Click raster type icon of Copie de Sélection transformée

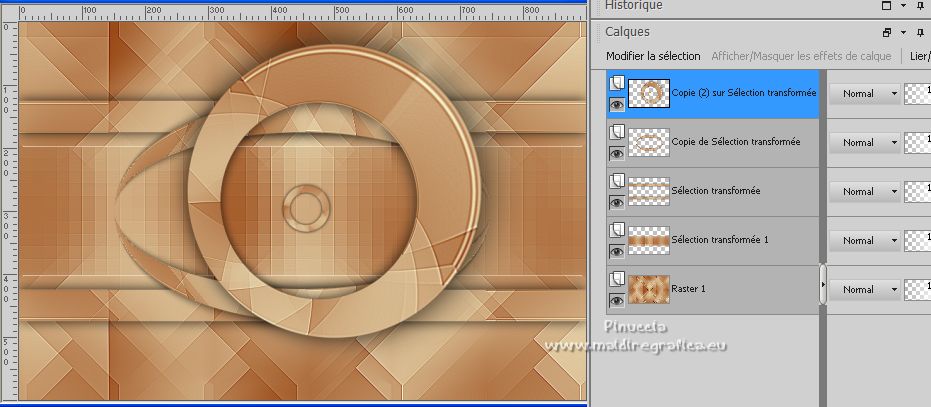click(617, 131)
